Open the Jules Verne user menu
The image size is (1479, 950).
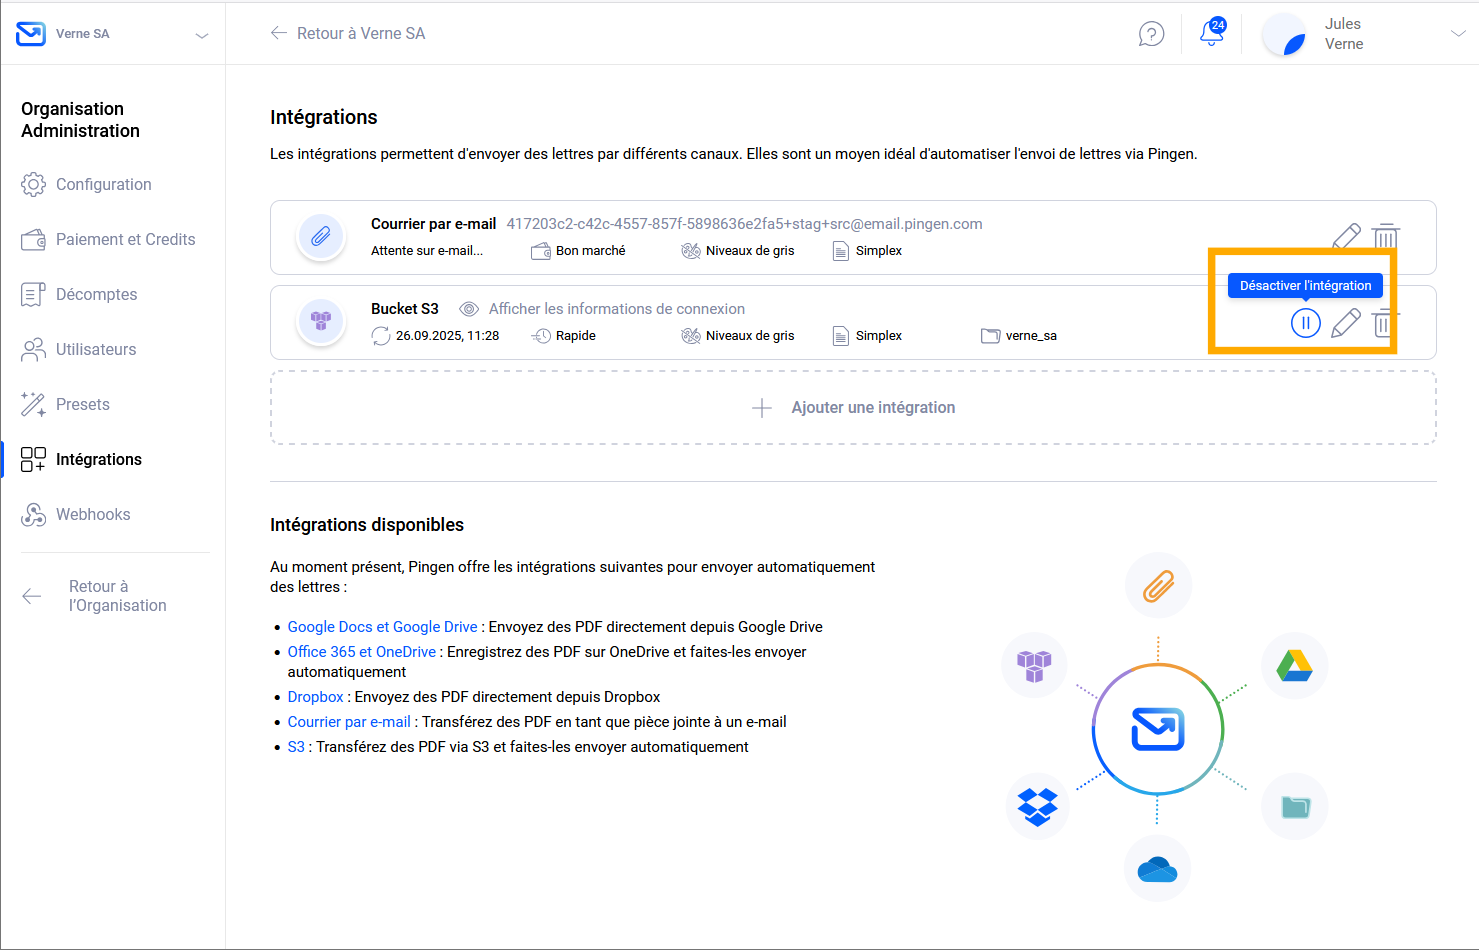1457,34
